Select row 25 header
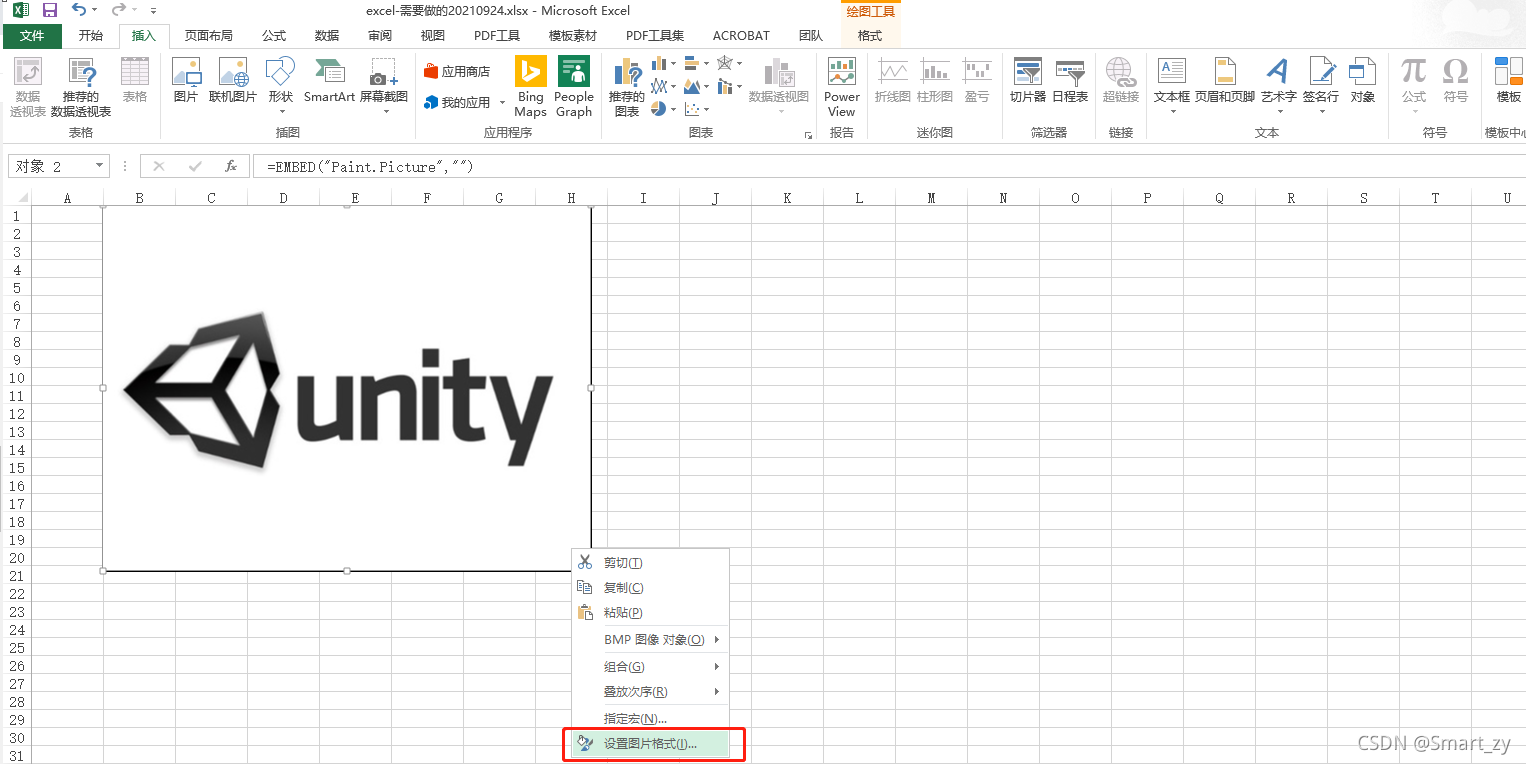The height and width of the screenshot is (764, 1526). [x=16, y=648]
